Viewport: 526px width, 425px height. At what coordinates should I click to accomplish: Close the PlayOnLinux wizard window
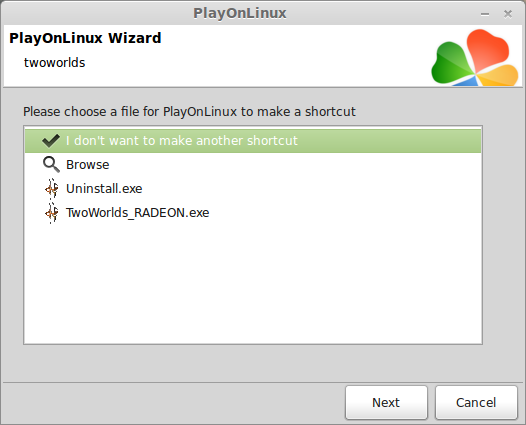tap(508, 14)
